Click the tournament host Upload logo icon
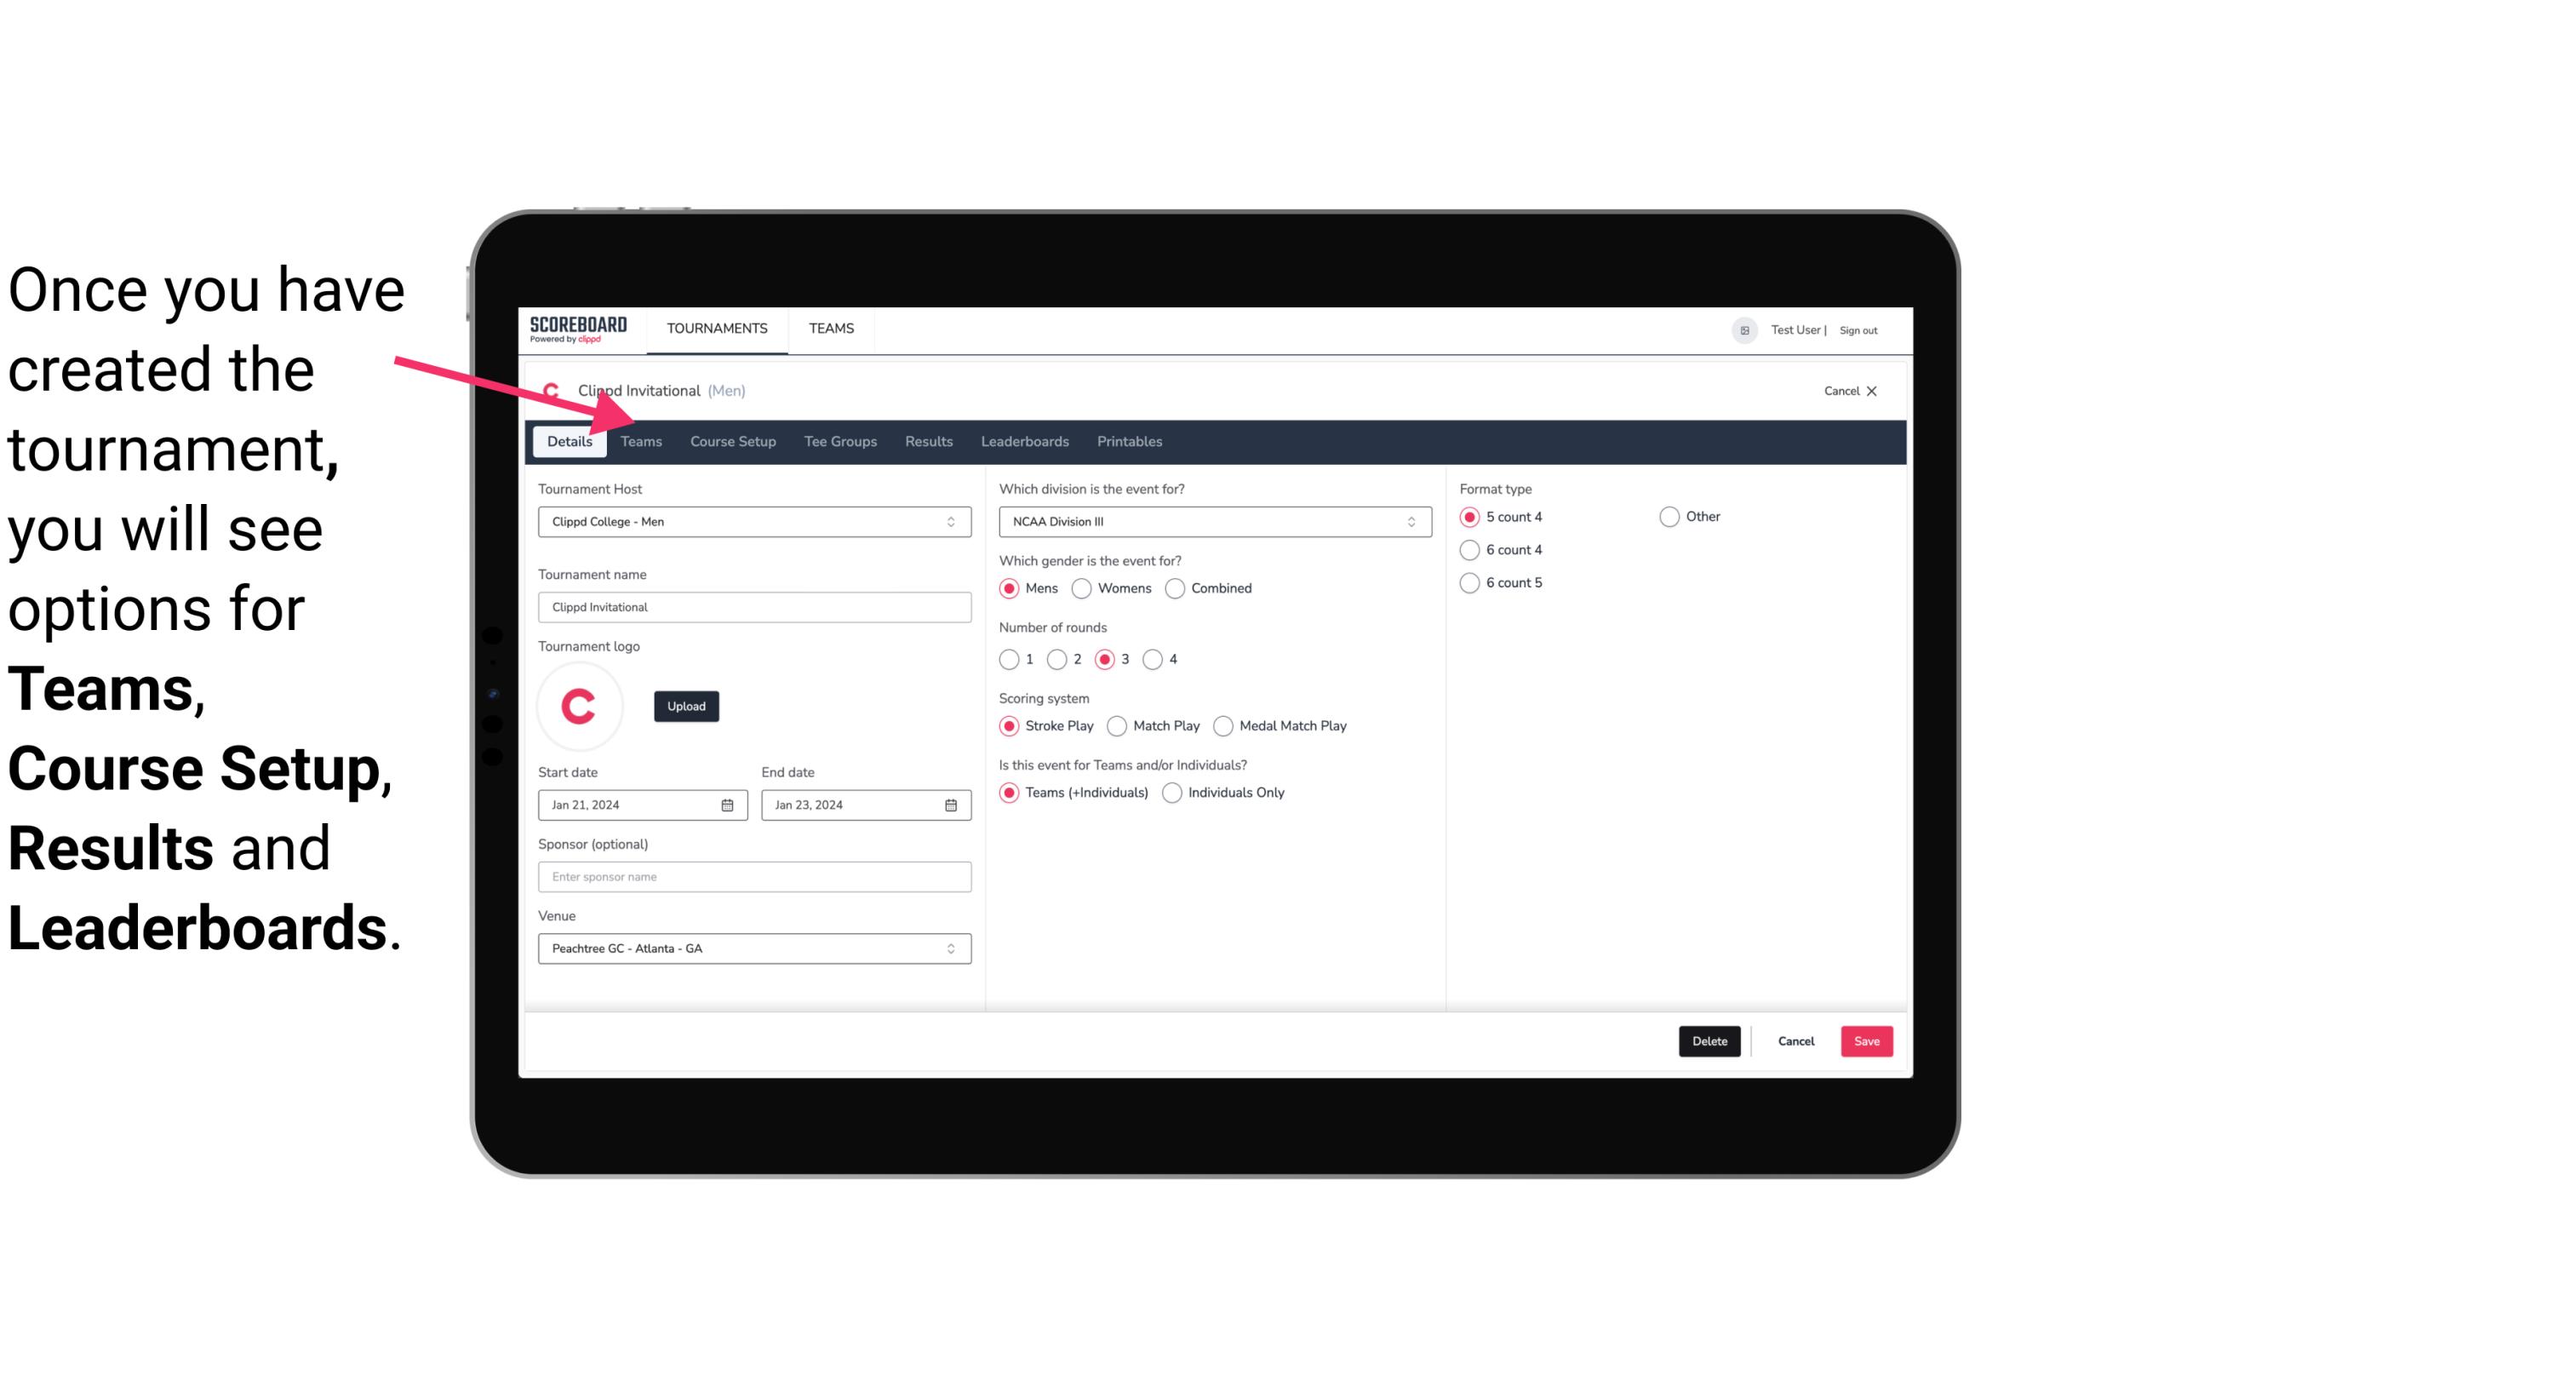This screenshot has height=1386, width=2576. click(x=686, y=705)
